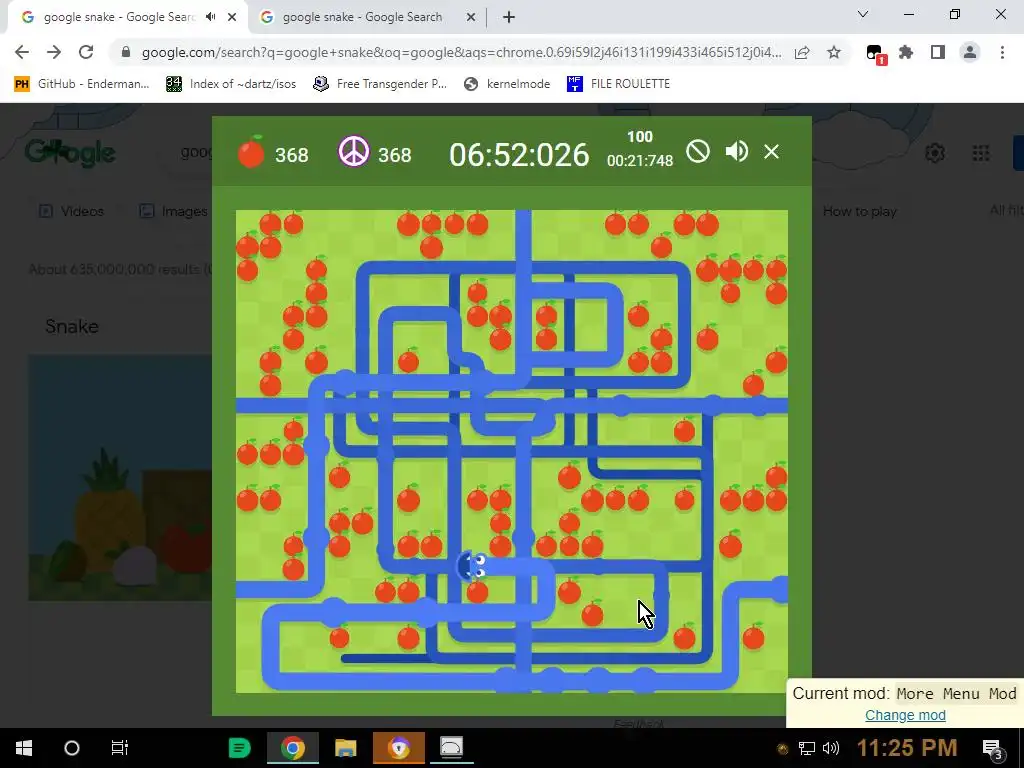Toggle the browser side panel
1024x768 pixels.
point(938,52)
